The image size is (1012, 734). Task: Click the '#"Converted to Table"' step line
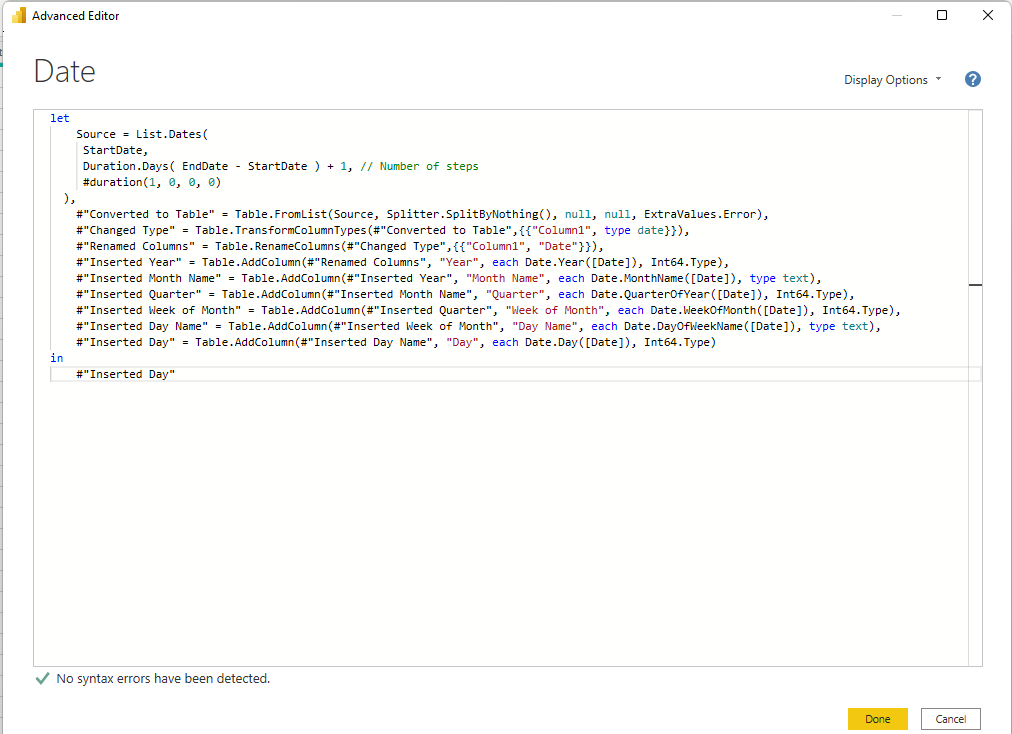pos(422,214)
